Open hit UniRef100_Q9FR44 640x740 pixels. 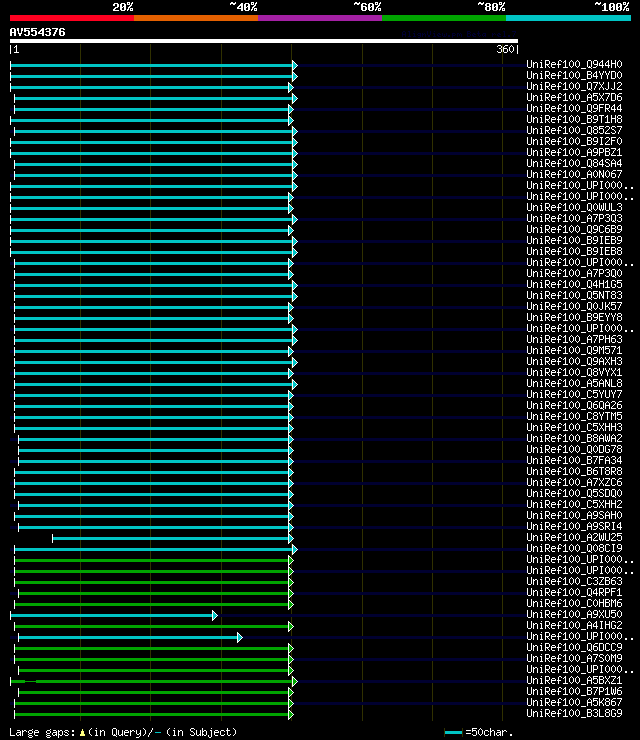(574, 108)
